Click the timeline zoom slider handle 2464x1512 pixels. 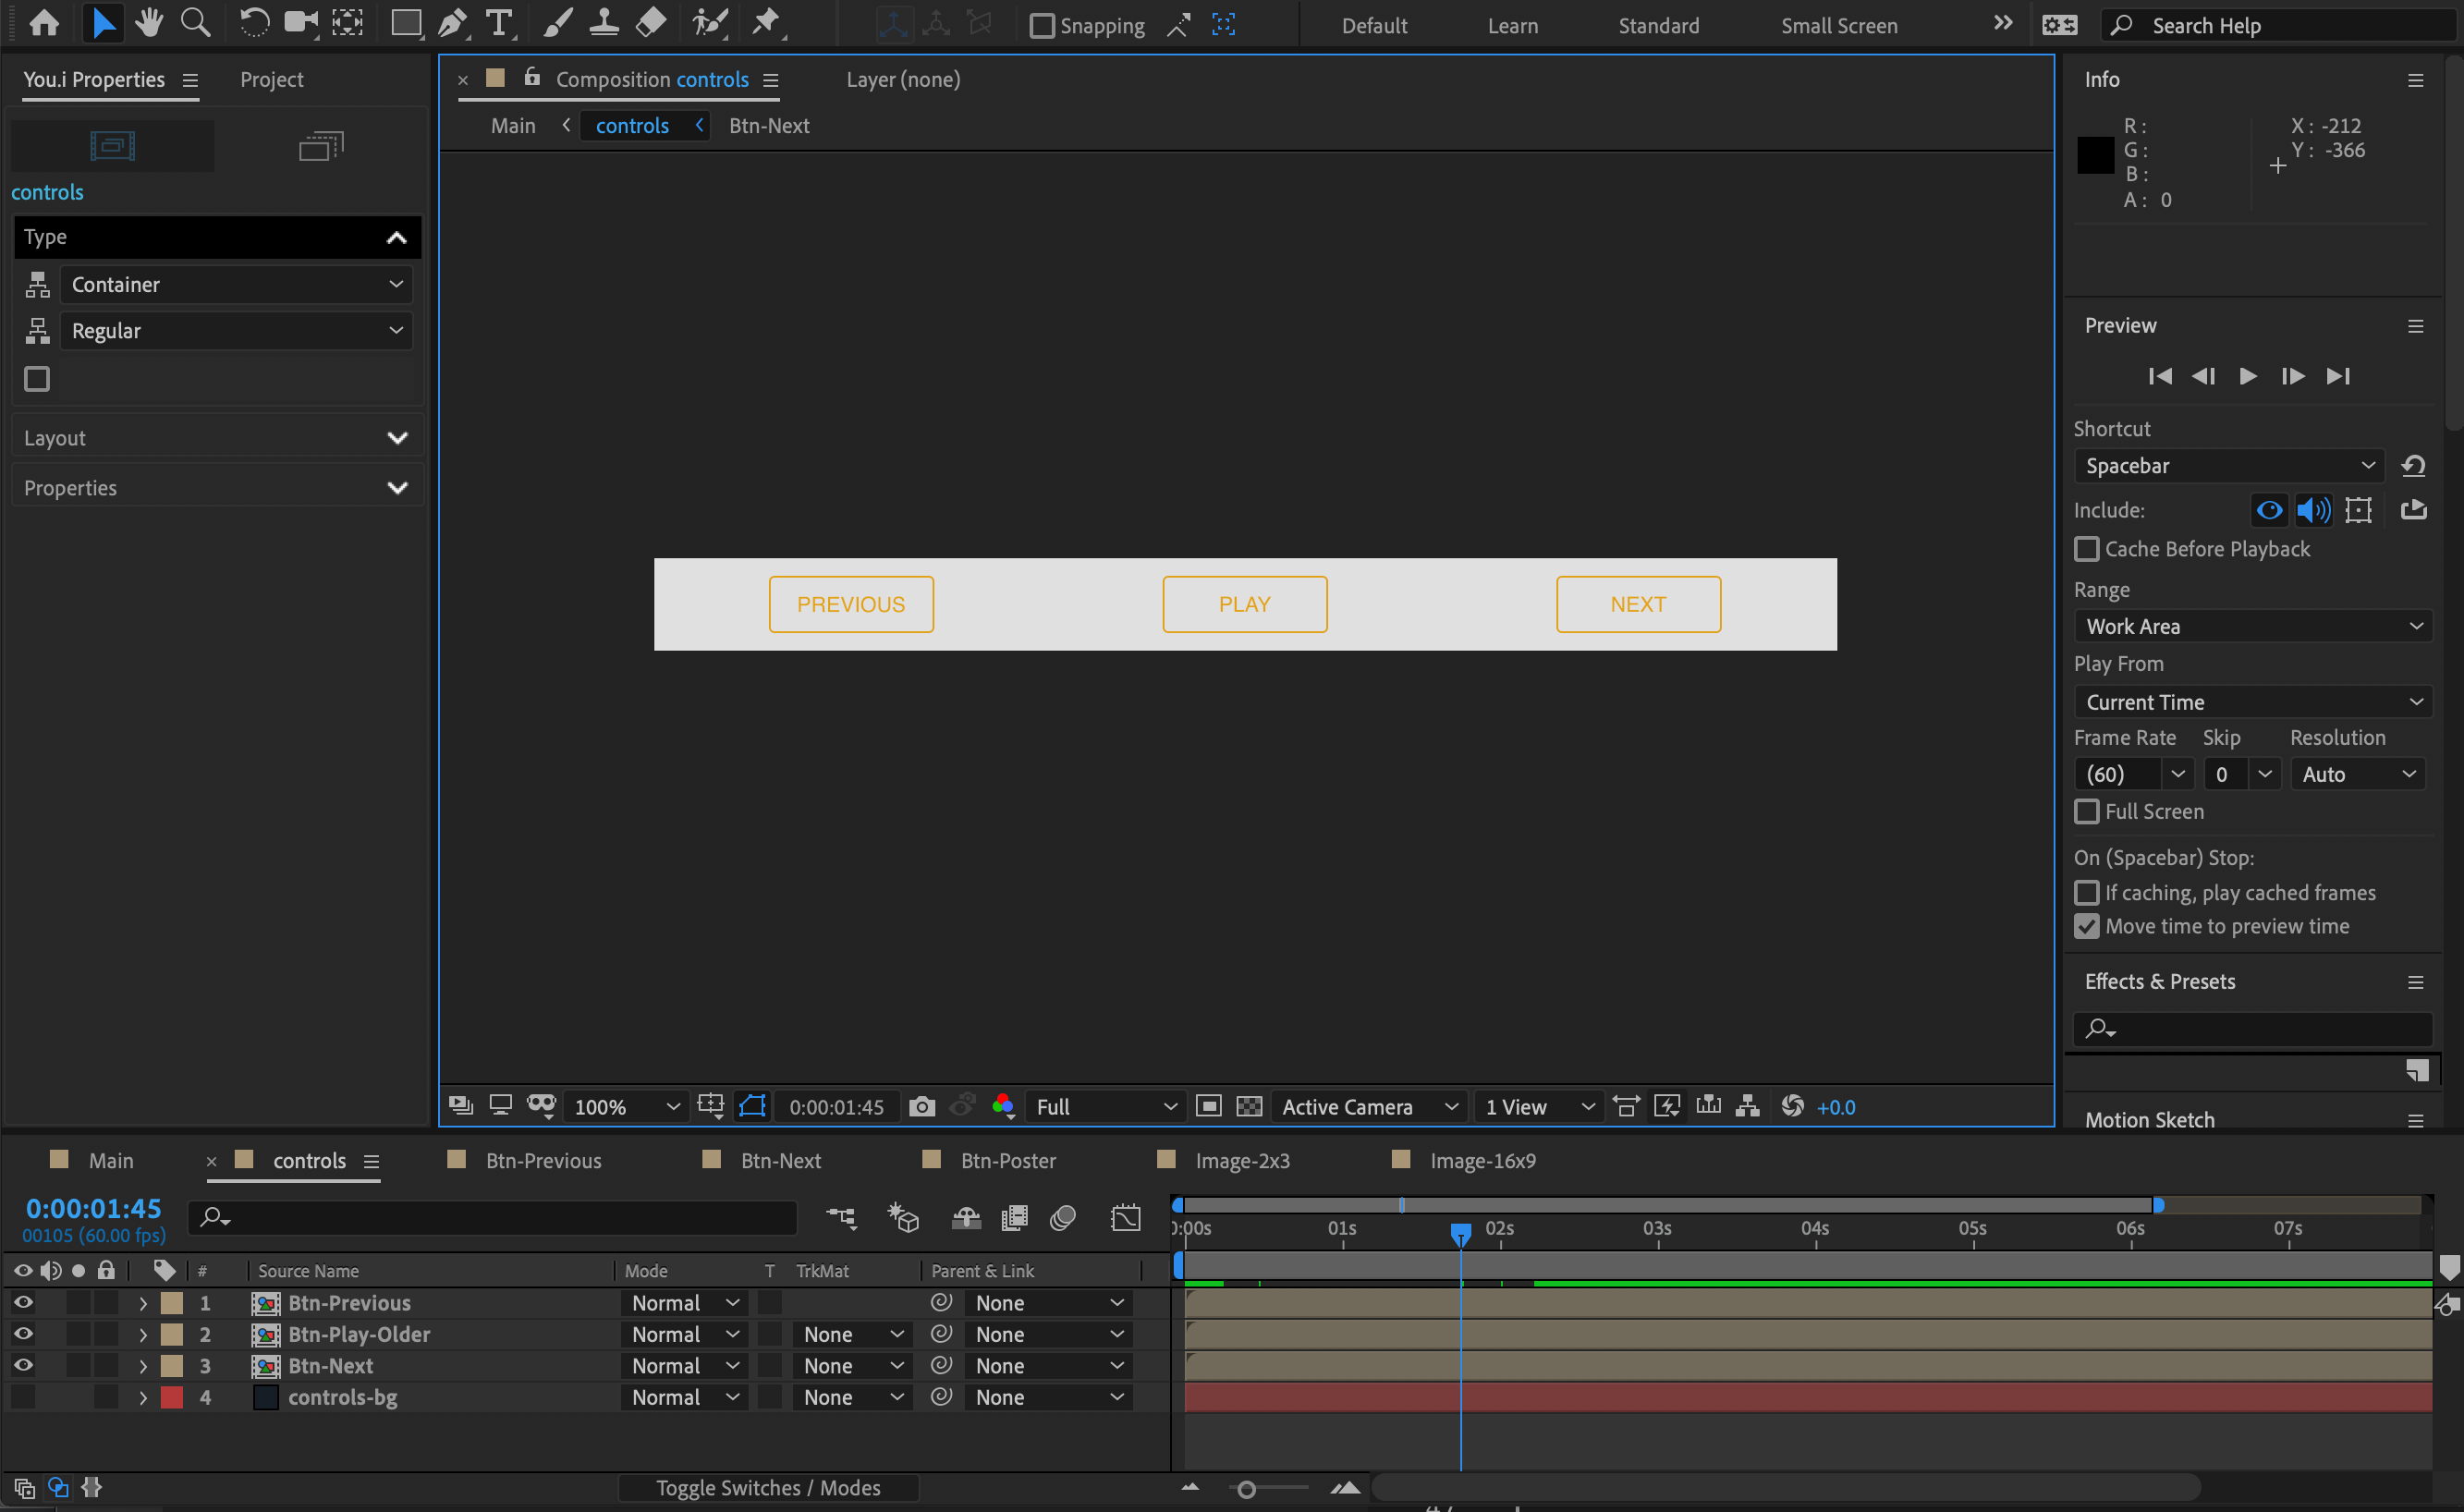[1246, 1489]
